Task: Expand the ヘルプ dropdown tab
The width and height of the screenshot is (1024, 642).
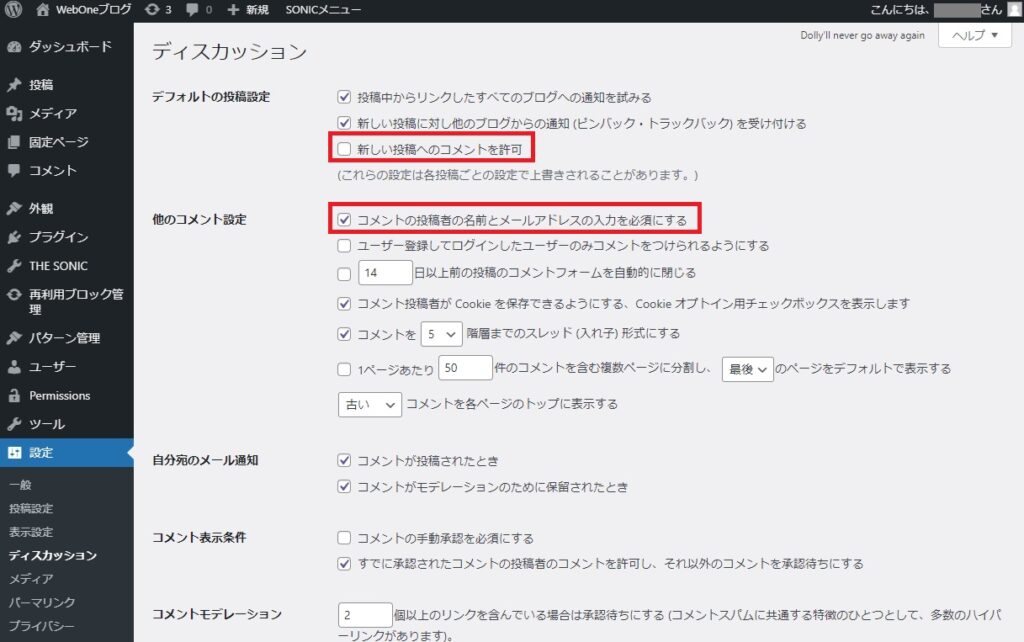Action: pos(974,35)
